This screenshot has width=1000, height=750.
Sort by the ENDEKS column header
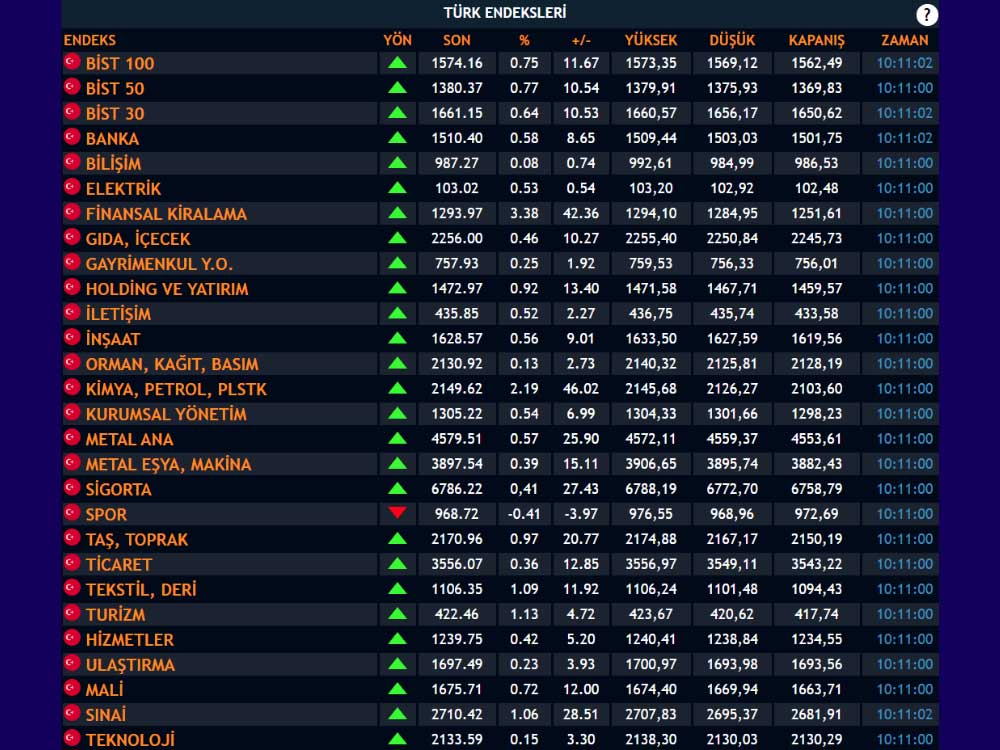pyautogui.click(x=90, y=40)
